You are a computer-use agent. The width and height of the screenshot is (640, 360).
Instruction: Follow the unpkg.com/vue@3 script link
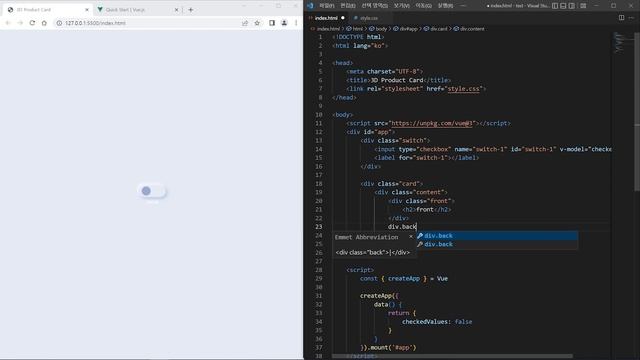tap(432, 123)
